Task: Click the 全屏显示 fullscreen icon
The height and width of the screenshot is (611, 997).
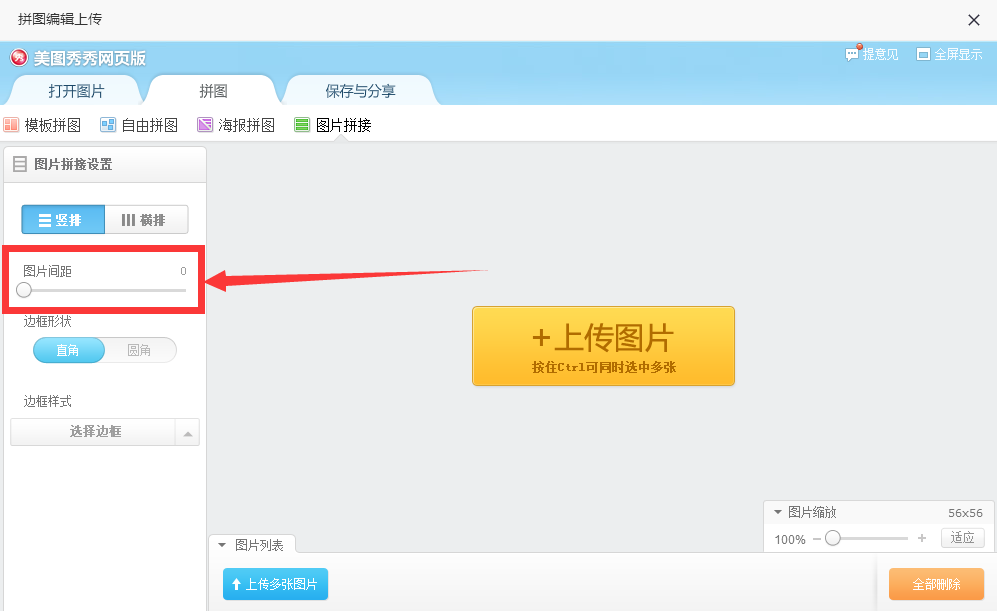Action: click(923, 54)
